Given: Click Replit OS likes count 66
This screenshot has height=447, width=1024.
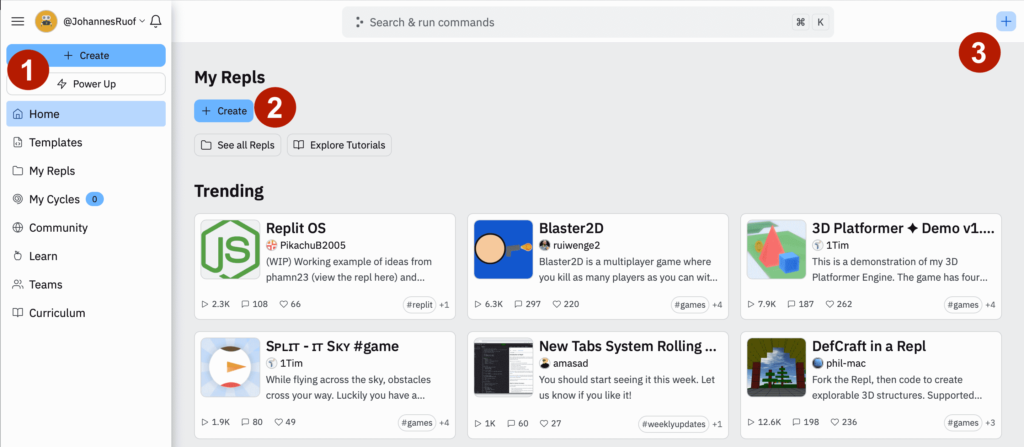Looking at the screenshot, I should pyautogui.click(x=290, y=305).
